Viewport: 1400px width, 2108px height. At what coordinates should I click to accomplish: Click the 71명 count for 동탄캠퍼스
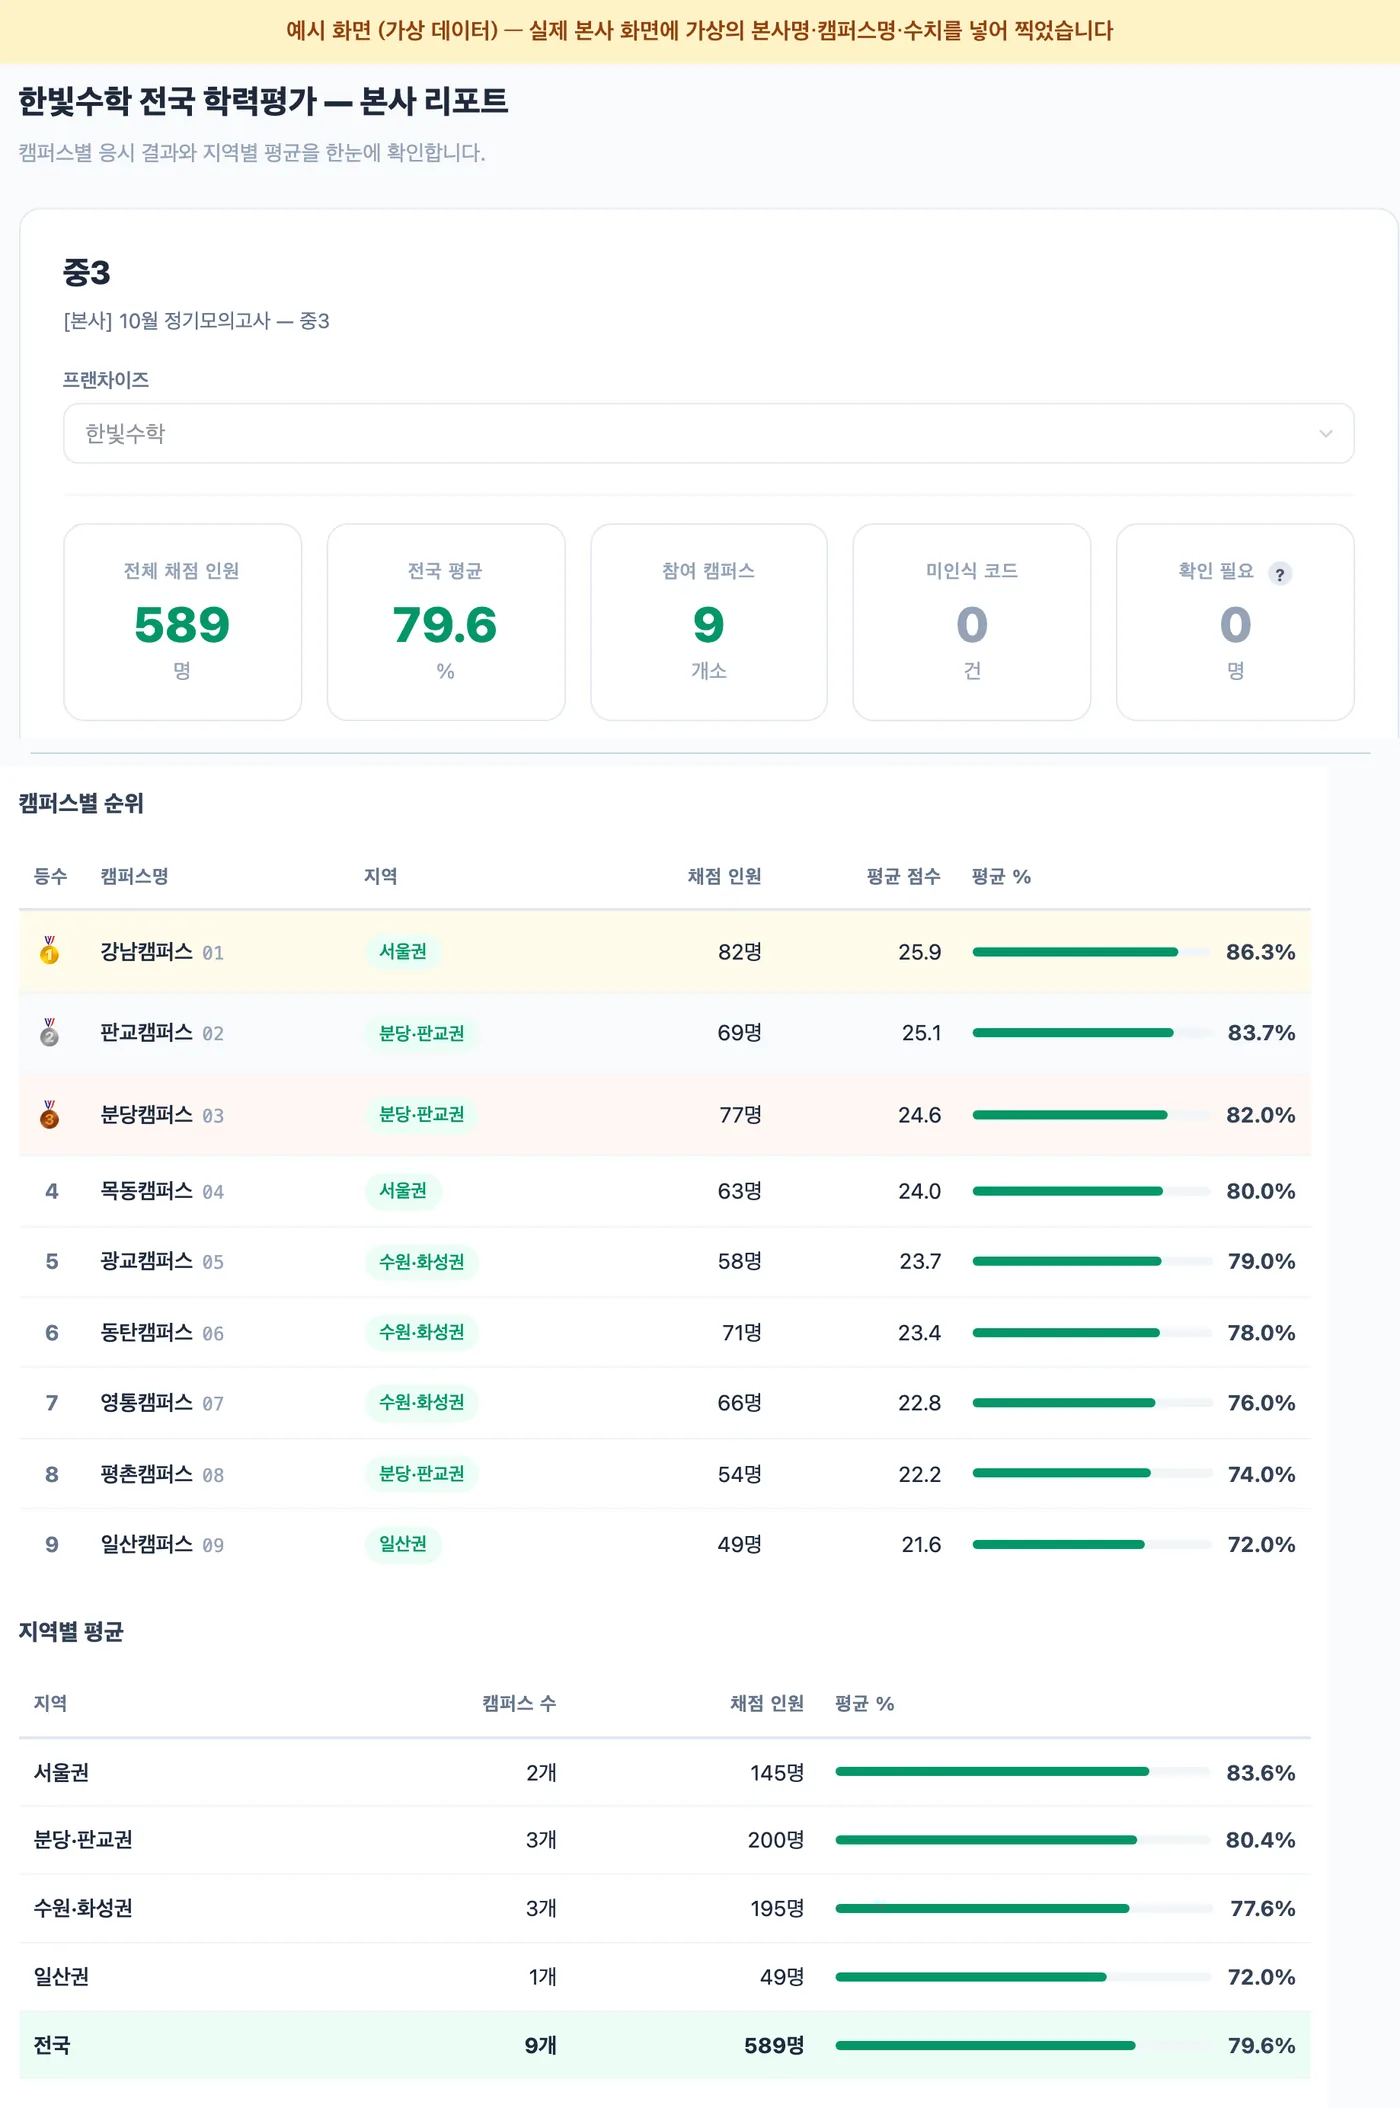742,1332
